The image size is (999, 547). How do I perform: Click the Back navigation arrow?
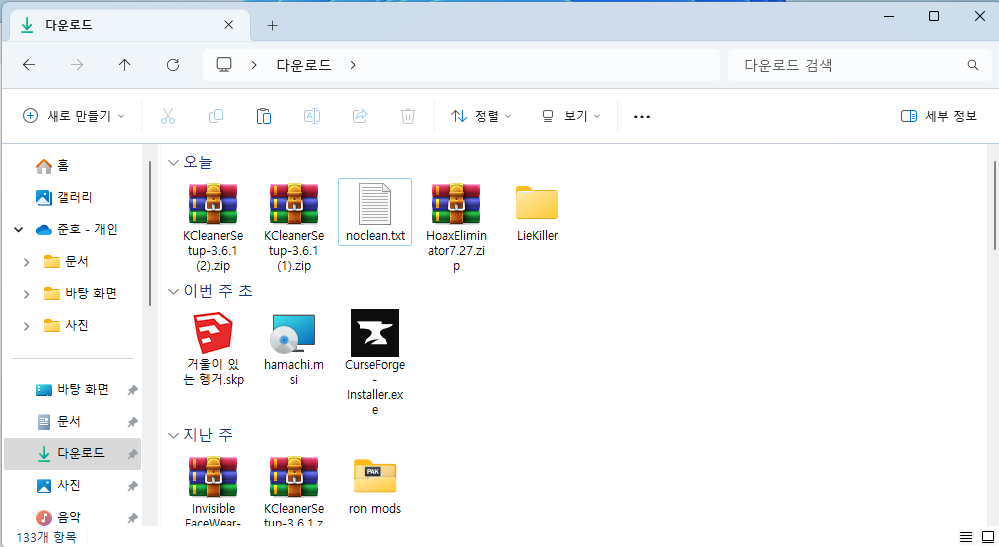[29, 65]
